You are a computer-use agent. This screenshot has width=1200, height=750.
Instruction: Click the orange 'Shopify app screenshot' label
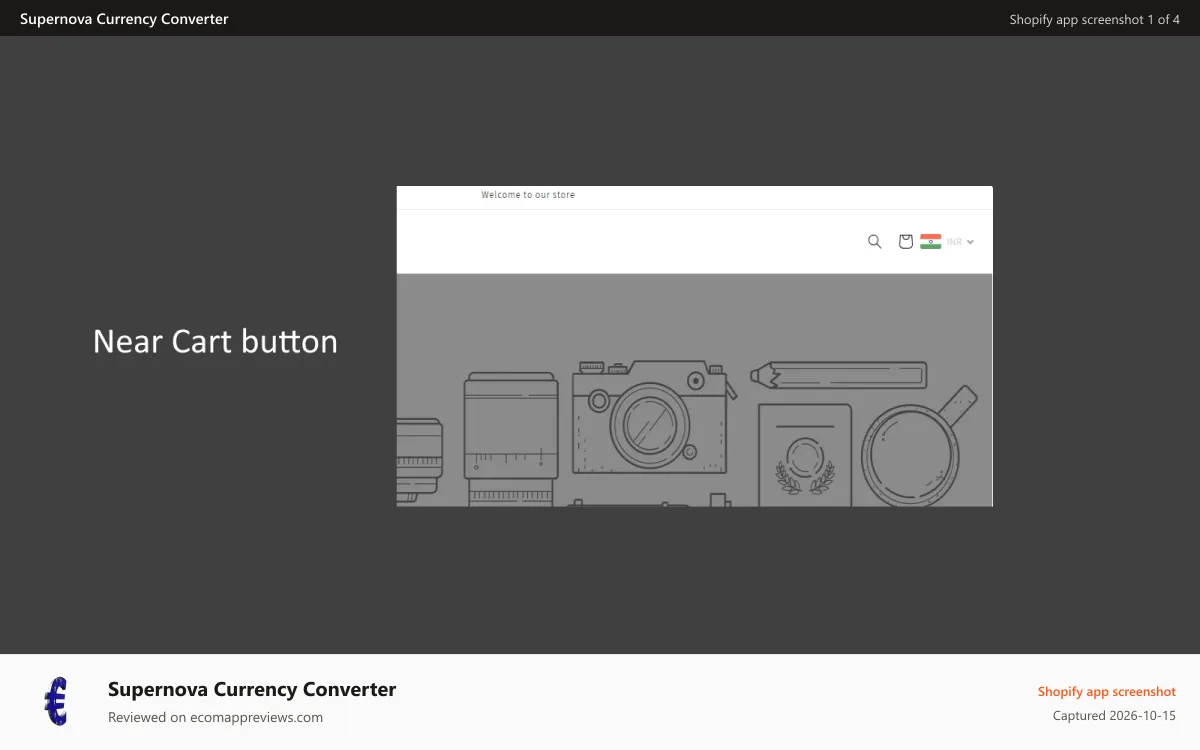(1107, 692)
